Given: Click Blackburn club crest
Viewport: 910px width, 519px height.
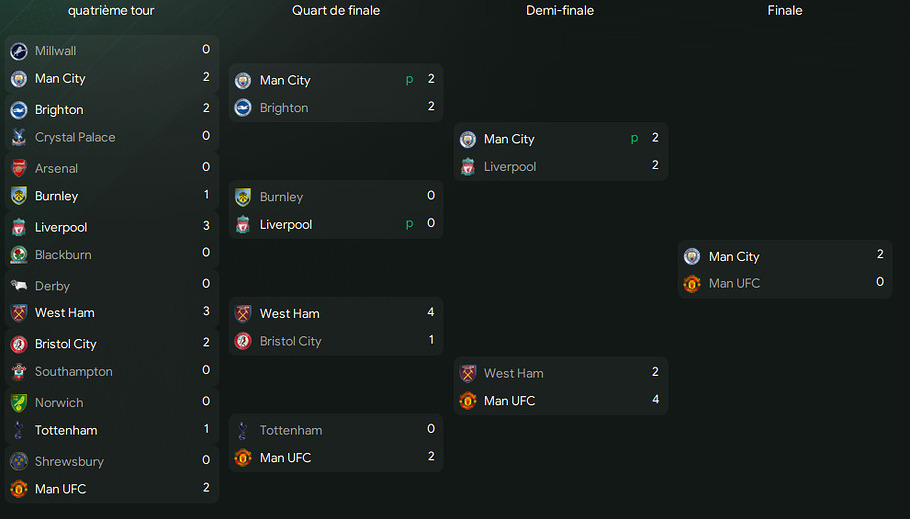Looking at the screenshot, I should click(18, 255).
